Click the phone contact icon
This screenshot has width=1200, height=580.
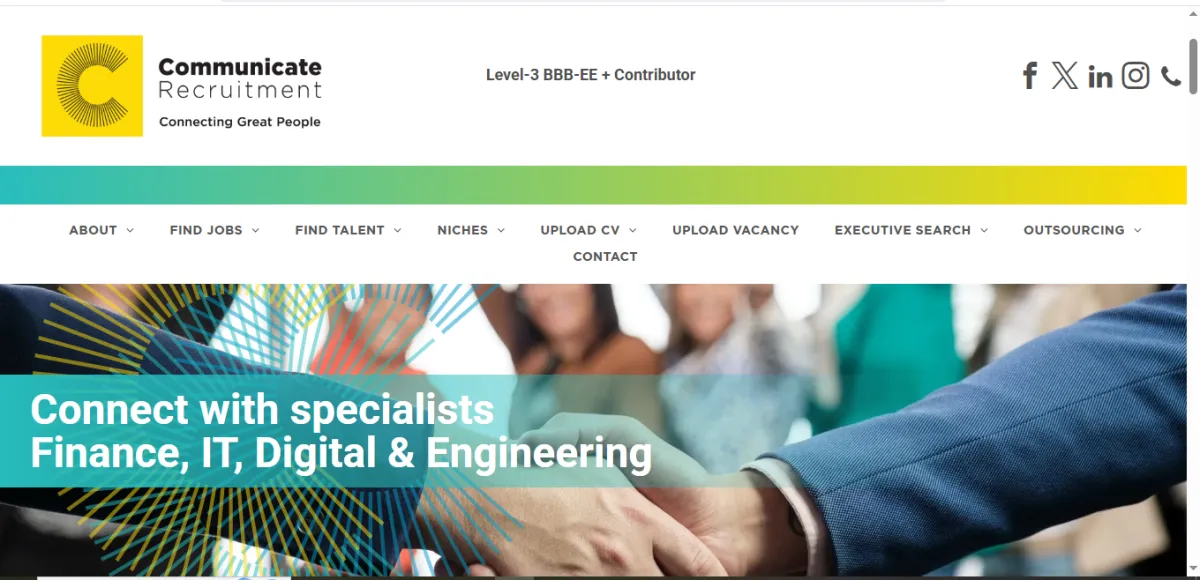(x=1171, y=77)
